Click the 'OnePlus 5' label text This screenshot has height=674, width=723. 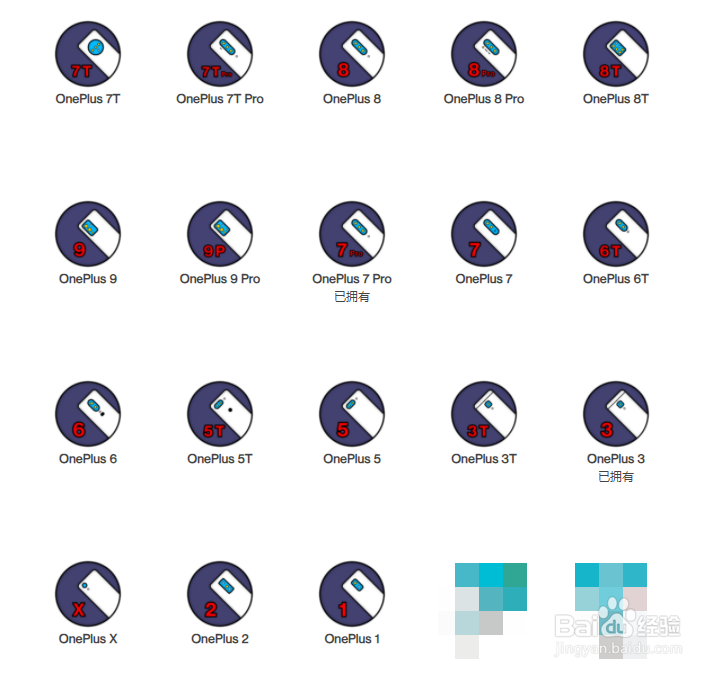pos(352,459)
